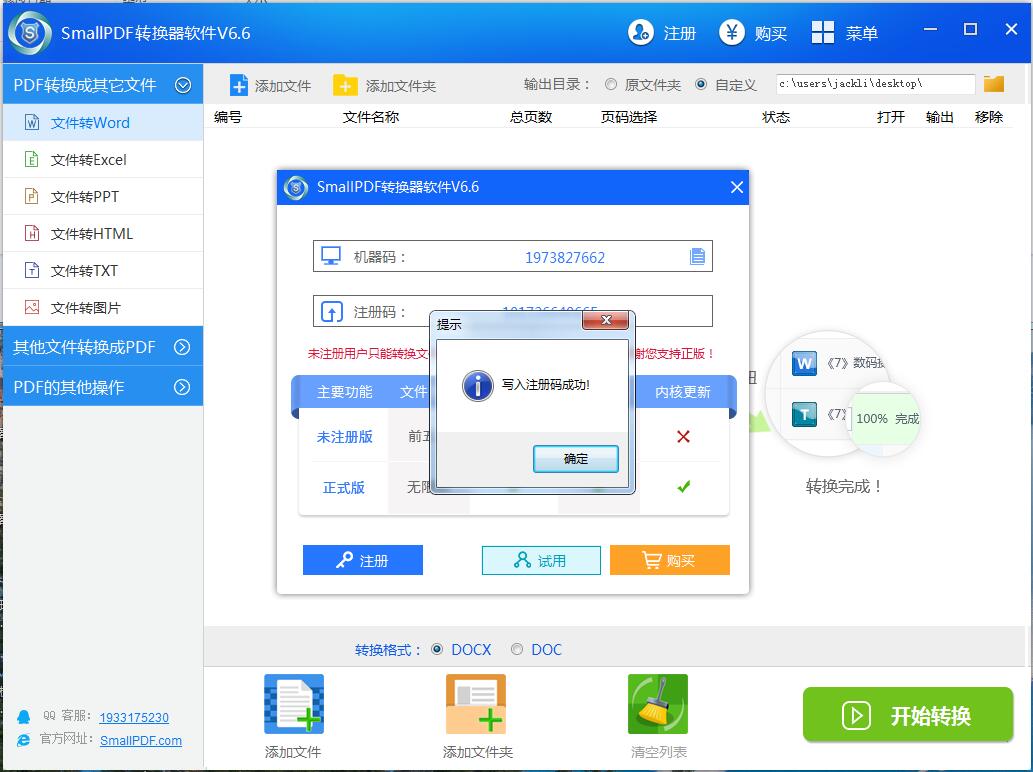
Task: Click the 输出 column header
Action: (x=939, y=117)
